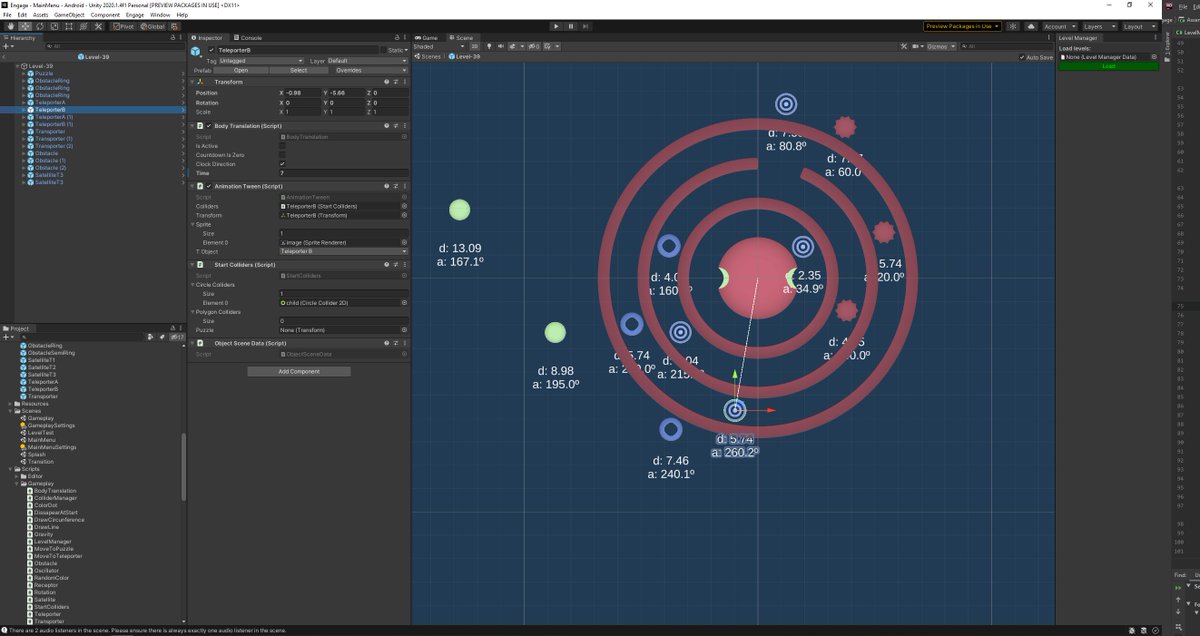
Task: Open Account dropdown
Action: point(1059,26)
